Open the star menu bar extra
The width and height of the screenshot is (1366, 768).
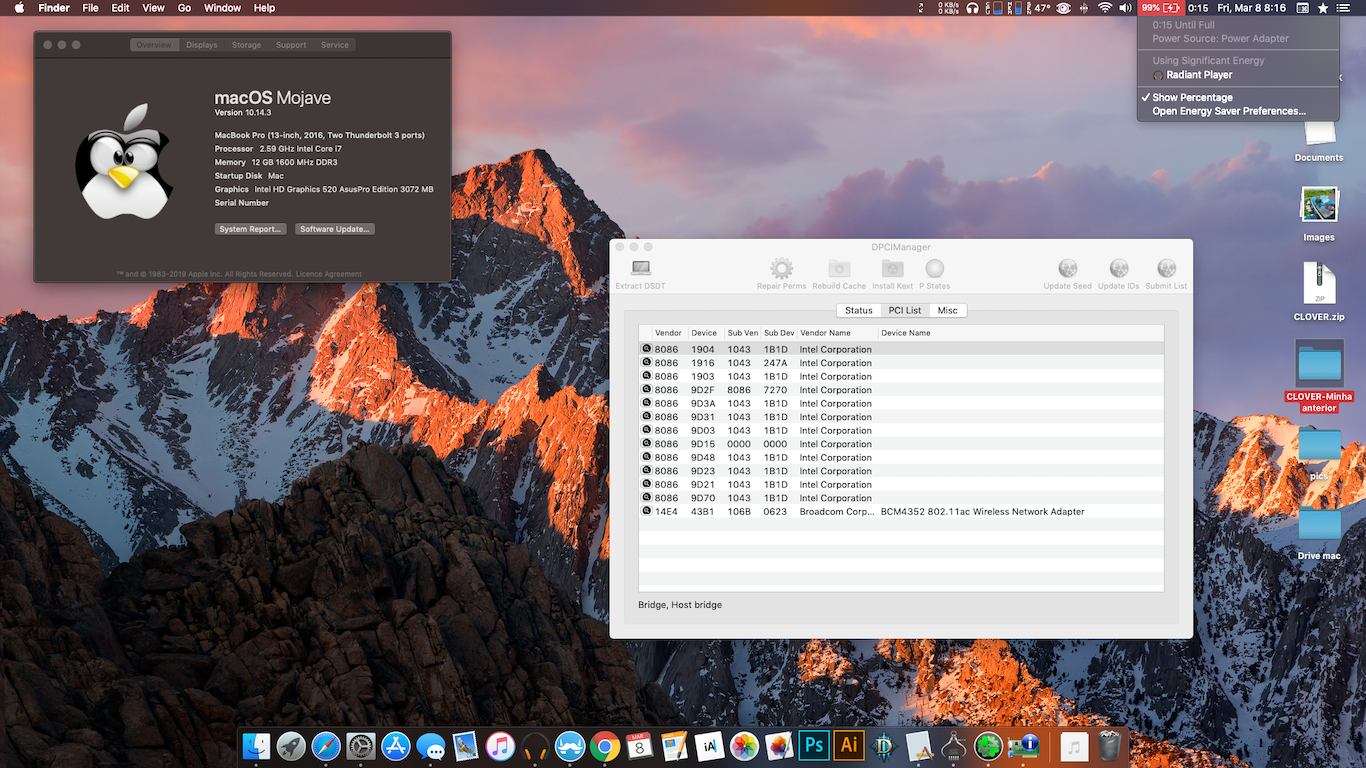[x=1323, y=8]
